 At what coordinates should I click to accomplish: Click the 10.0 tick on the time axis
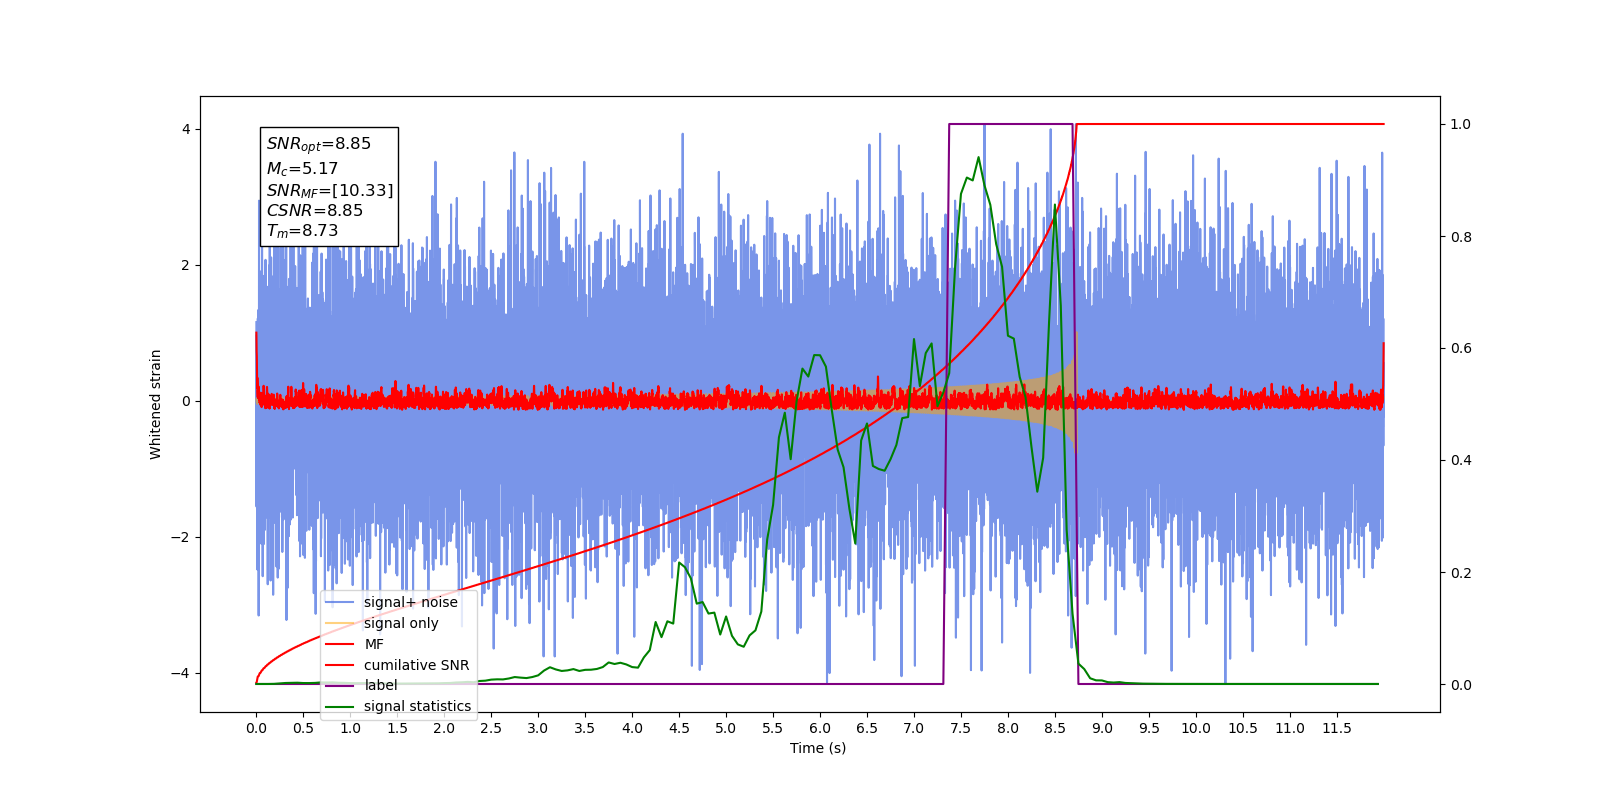(x=1196, y=728)
